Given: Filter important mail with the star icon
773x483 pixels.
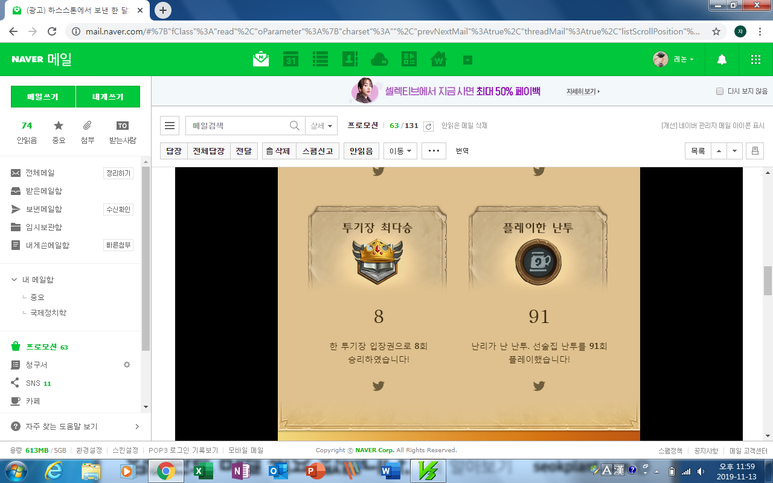Looking at the screenshot, I should point(59,133).
